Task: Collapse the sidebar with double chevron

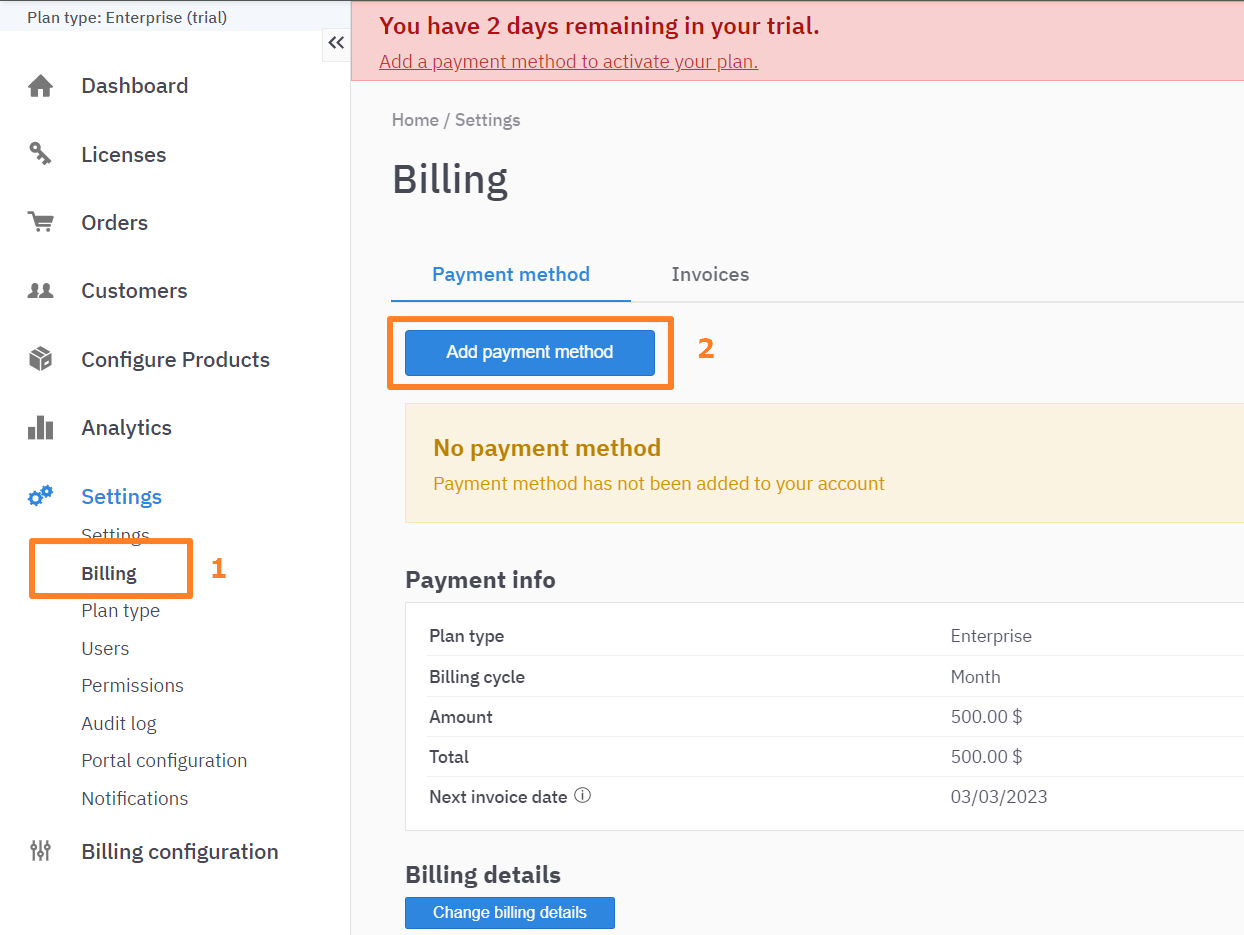Action: point(336,43)
